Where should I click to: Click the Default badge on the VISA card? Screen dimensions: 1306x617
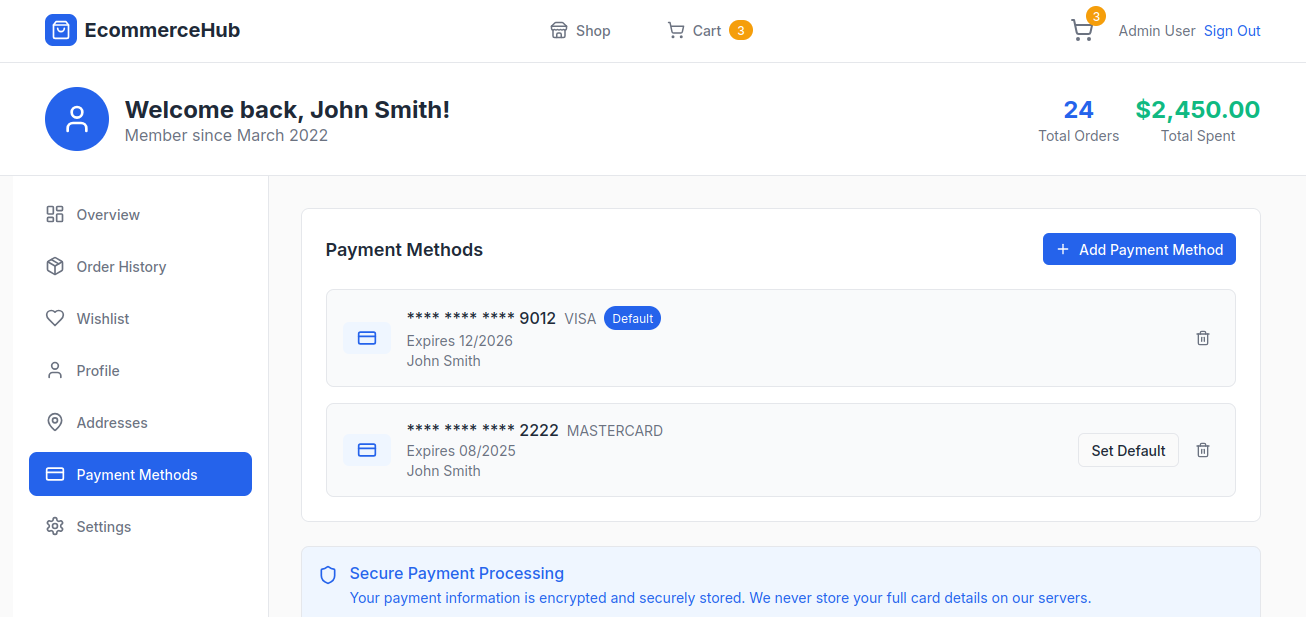click(x=632, y=319)
